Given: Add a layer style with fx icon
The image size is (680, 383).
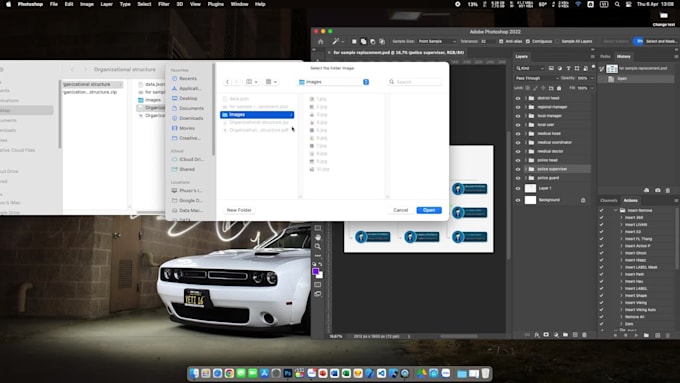Looking at the screenshot, I should click(537, 335).
